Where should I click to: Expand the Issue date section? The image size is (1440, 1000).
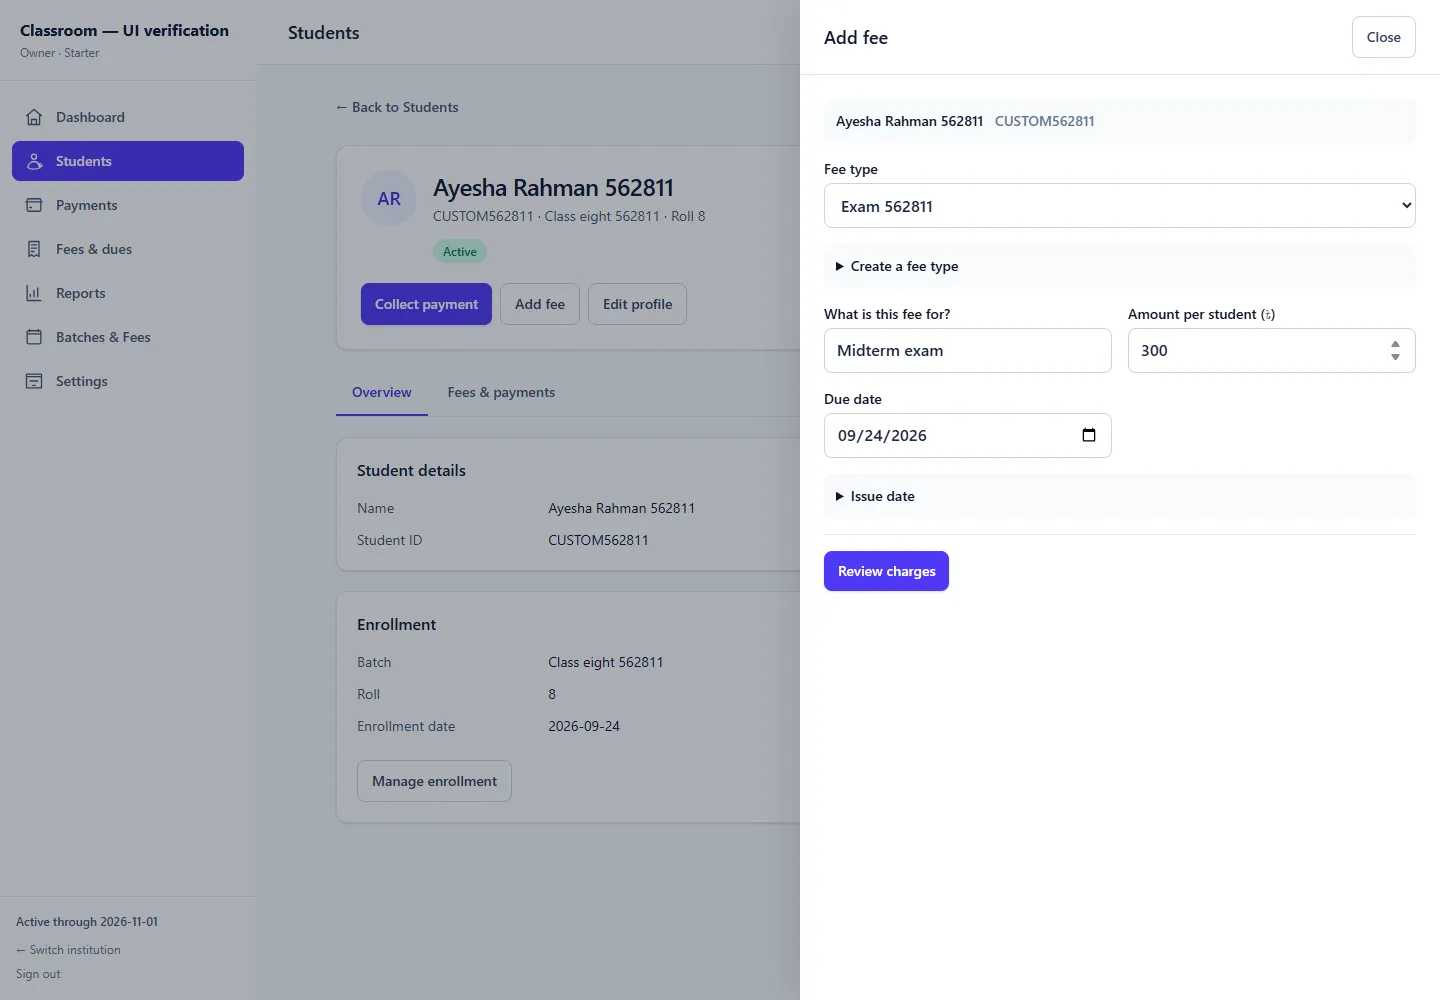tap(1120, 496)
